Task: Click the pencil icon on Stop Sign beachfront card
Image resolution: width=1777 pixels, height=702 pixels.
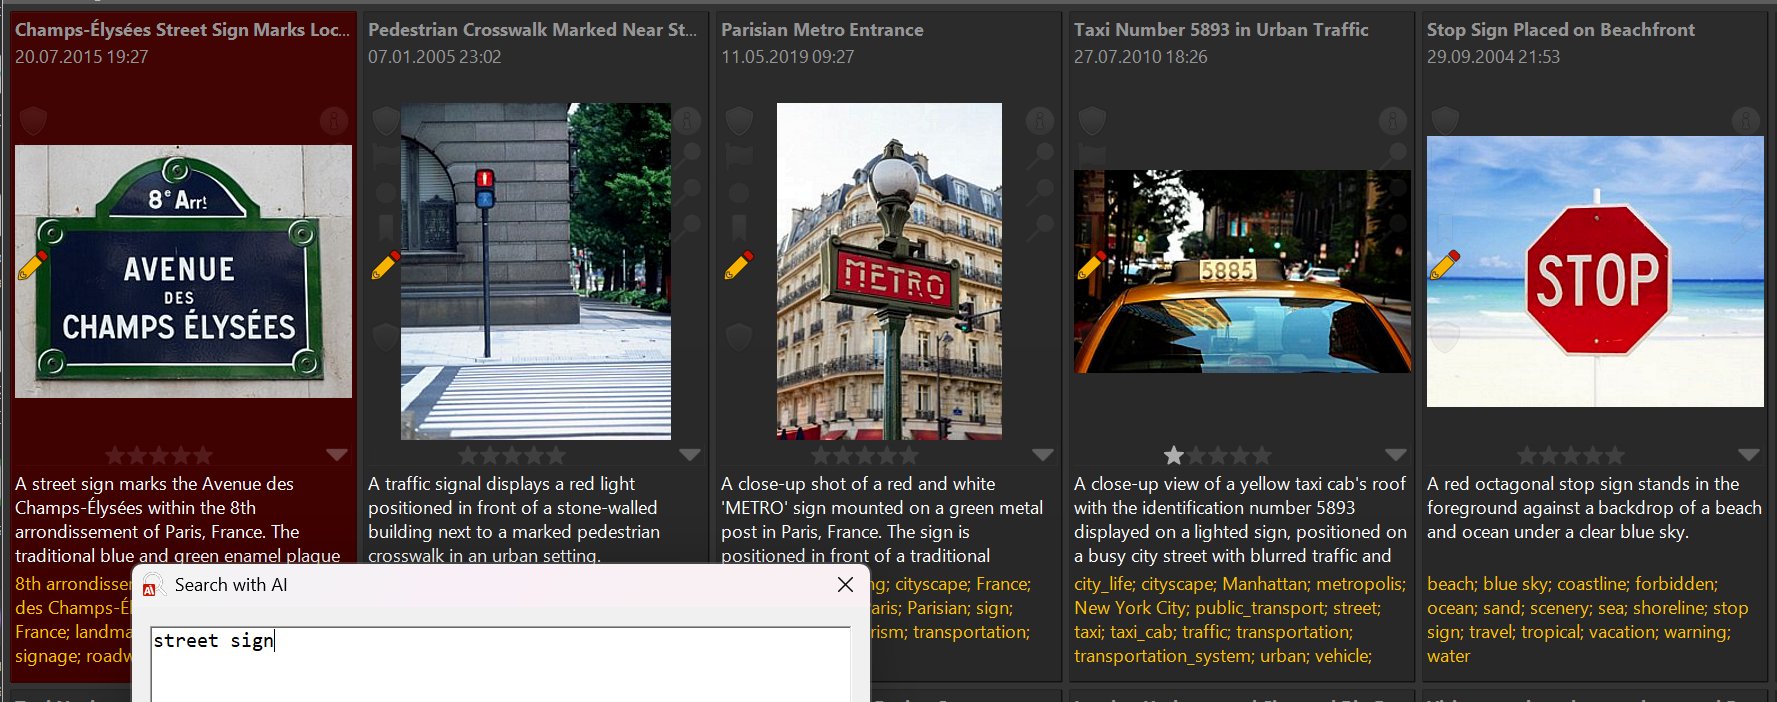Action: pyautogui.click(x=1445, y=265)
